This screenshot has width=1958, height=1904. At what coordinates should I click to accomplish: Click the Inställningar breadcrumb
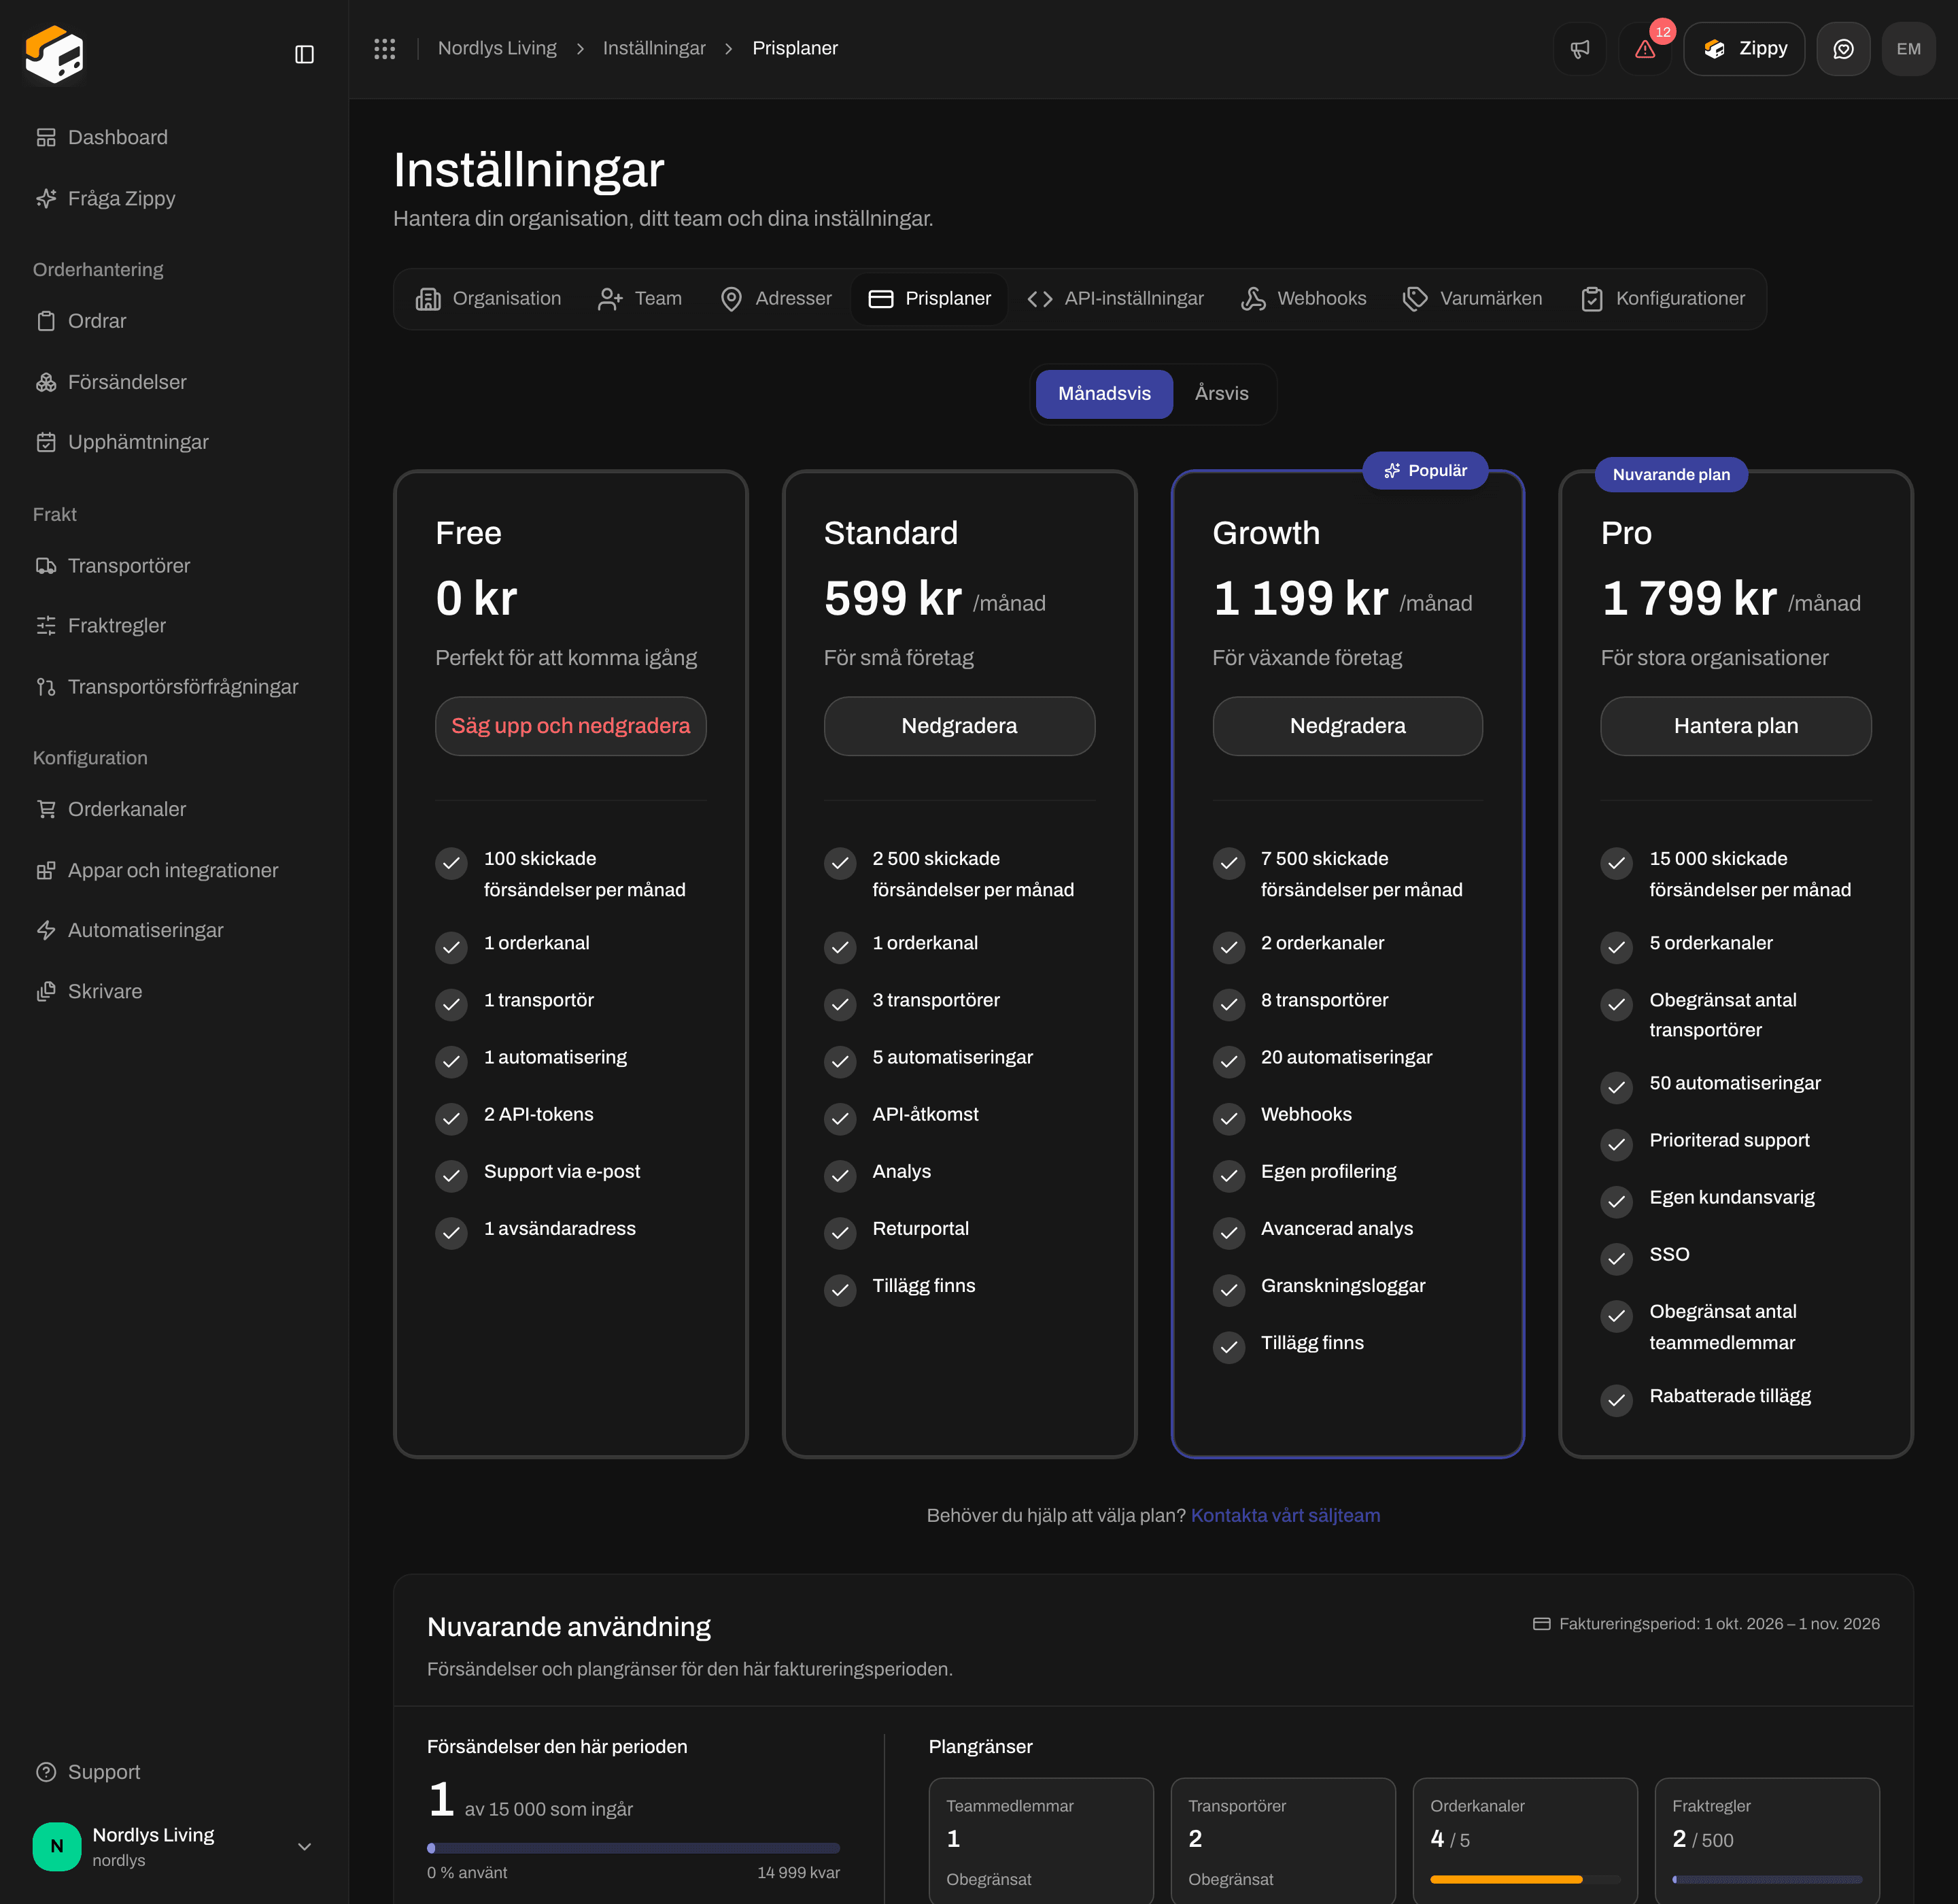(x=654, y=49)
